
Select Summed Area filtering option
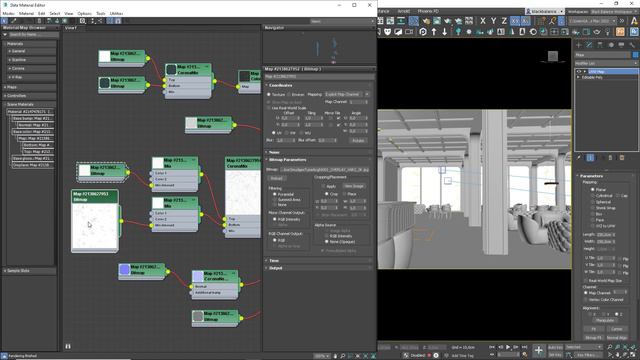tap(274, 200)
